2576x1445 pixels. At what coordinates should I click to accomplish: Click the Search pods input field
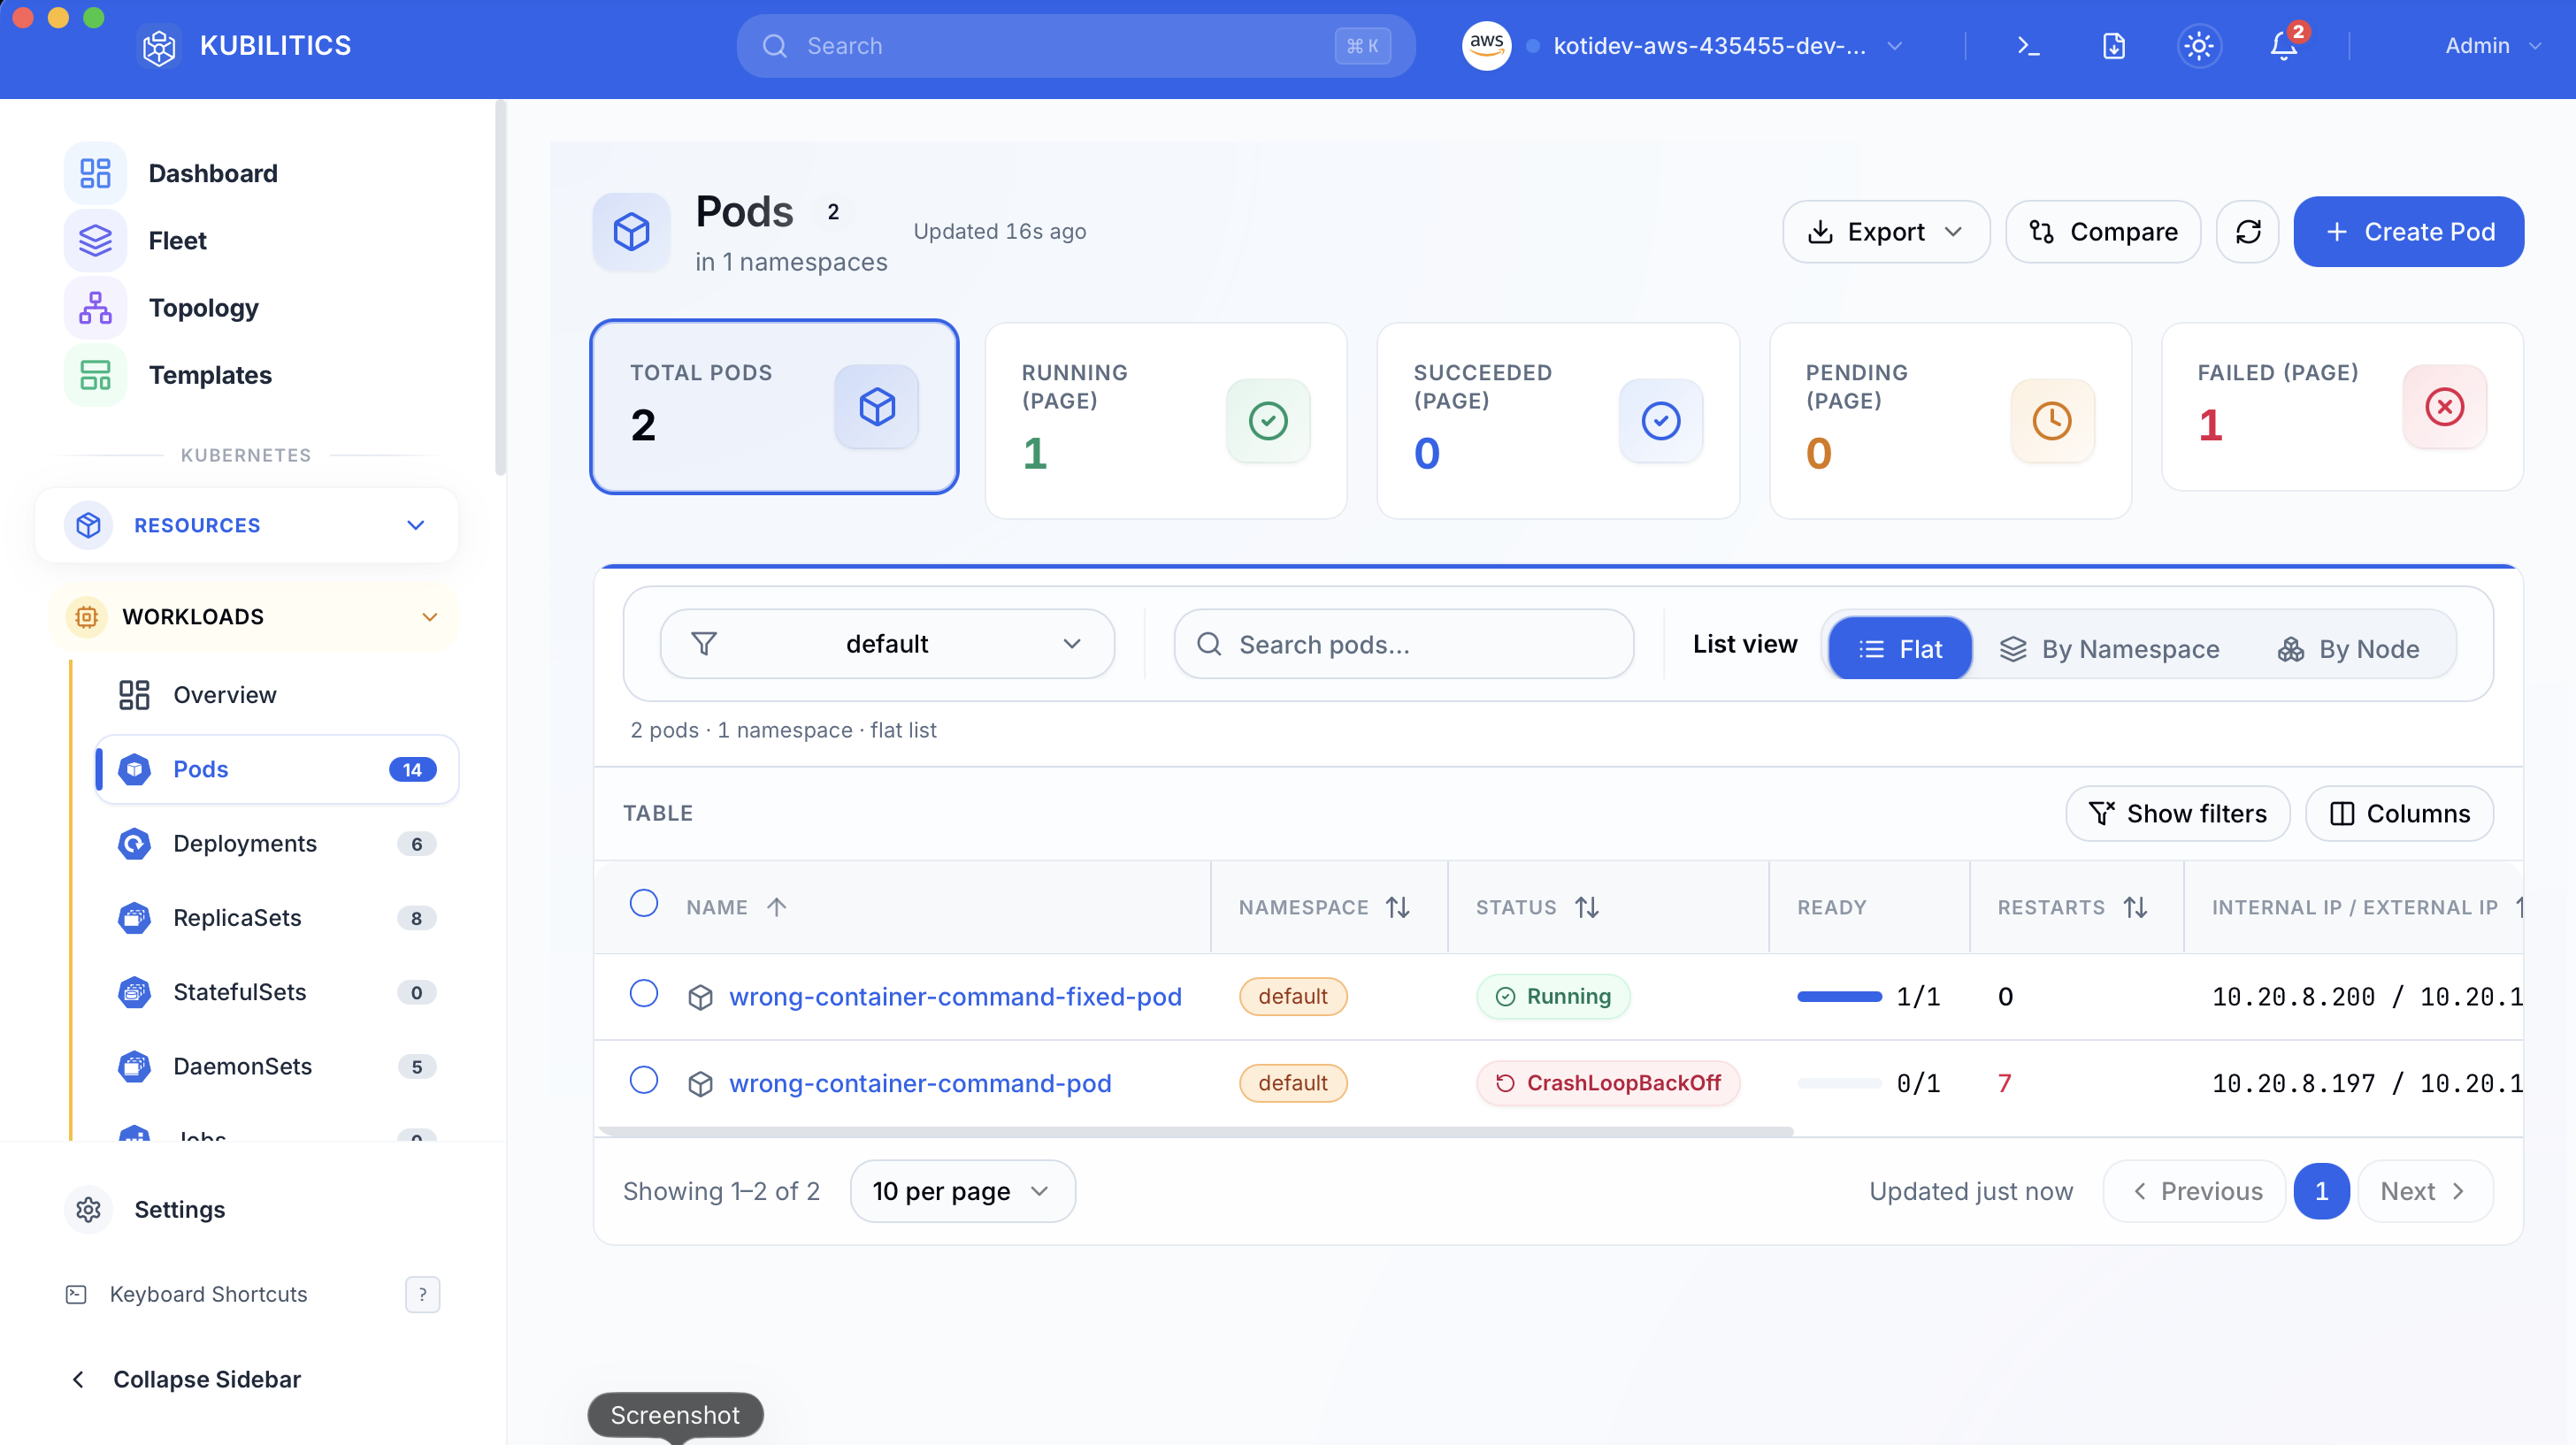click(1404, 645)
